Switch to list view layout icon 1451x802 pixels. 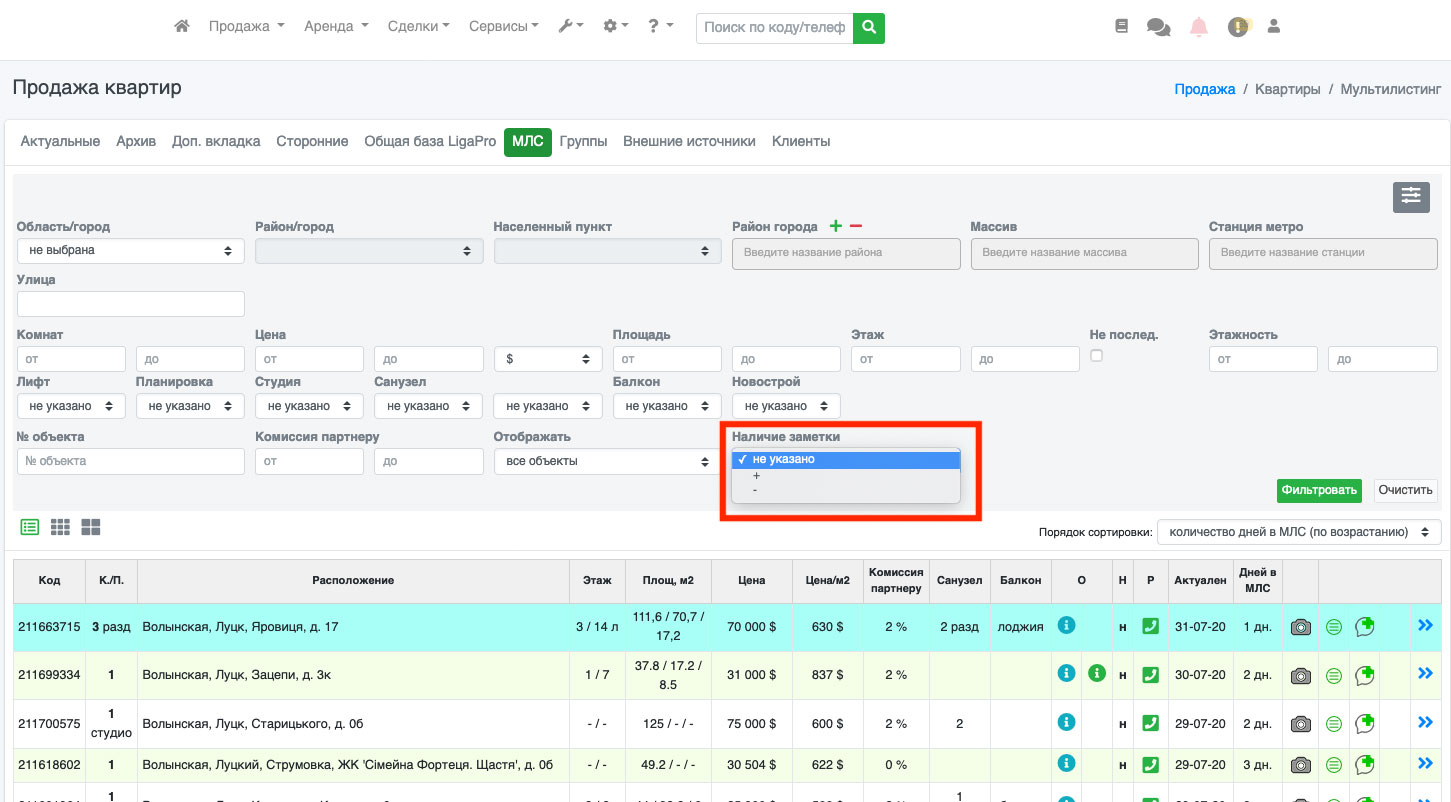pos(30,527)
